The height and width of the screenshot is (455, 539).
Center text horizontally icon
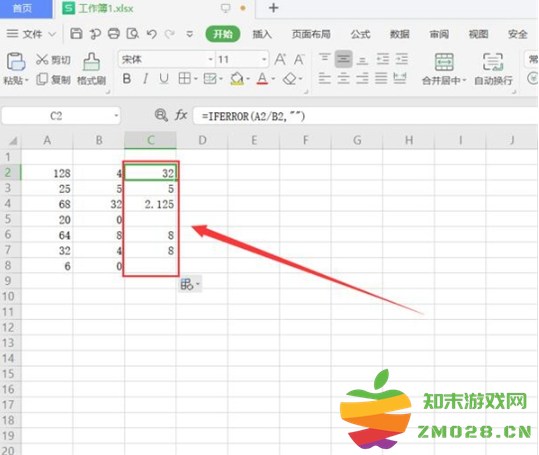[343, 79]
